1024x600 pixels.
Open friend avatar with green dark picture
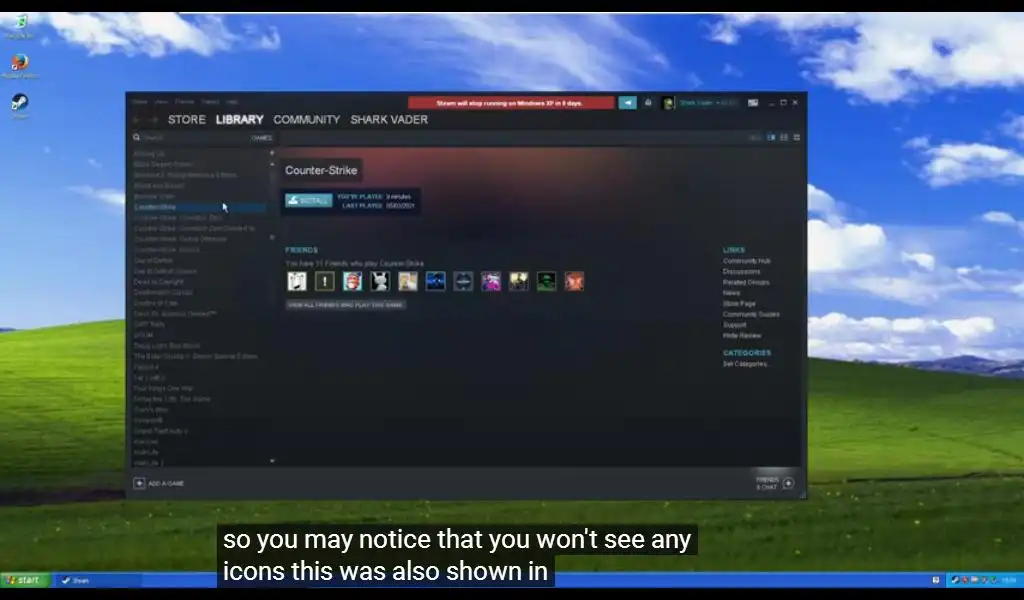[x=546, y=281]
